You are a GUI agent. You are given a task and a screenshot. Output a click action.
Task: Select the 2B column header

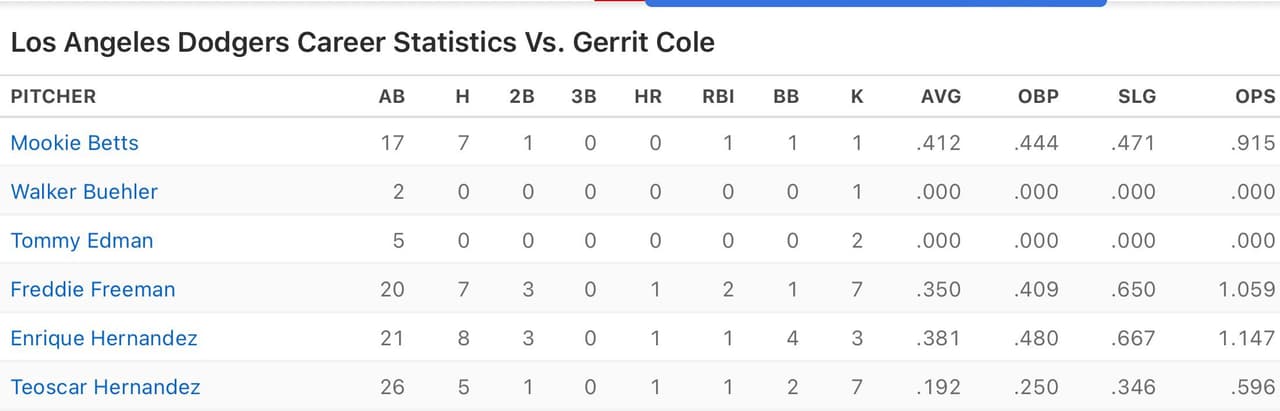click(x=522, y=97)
